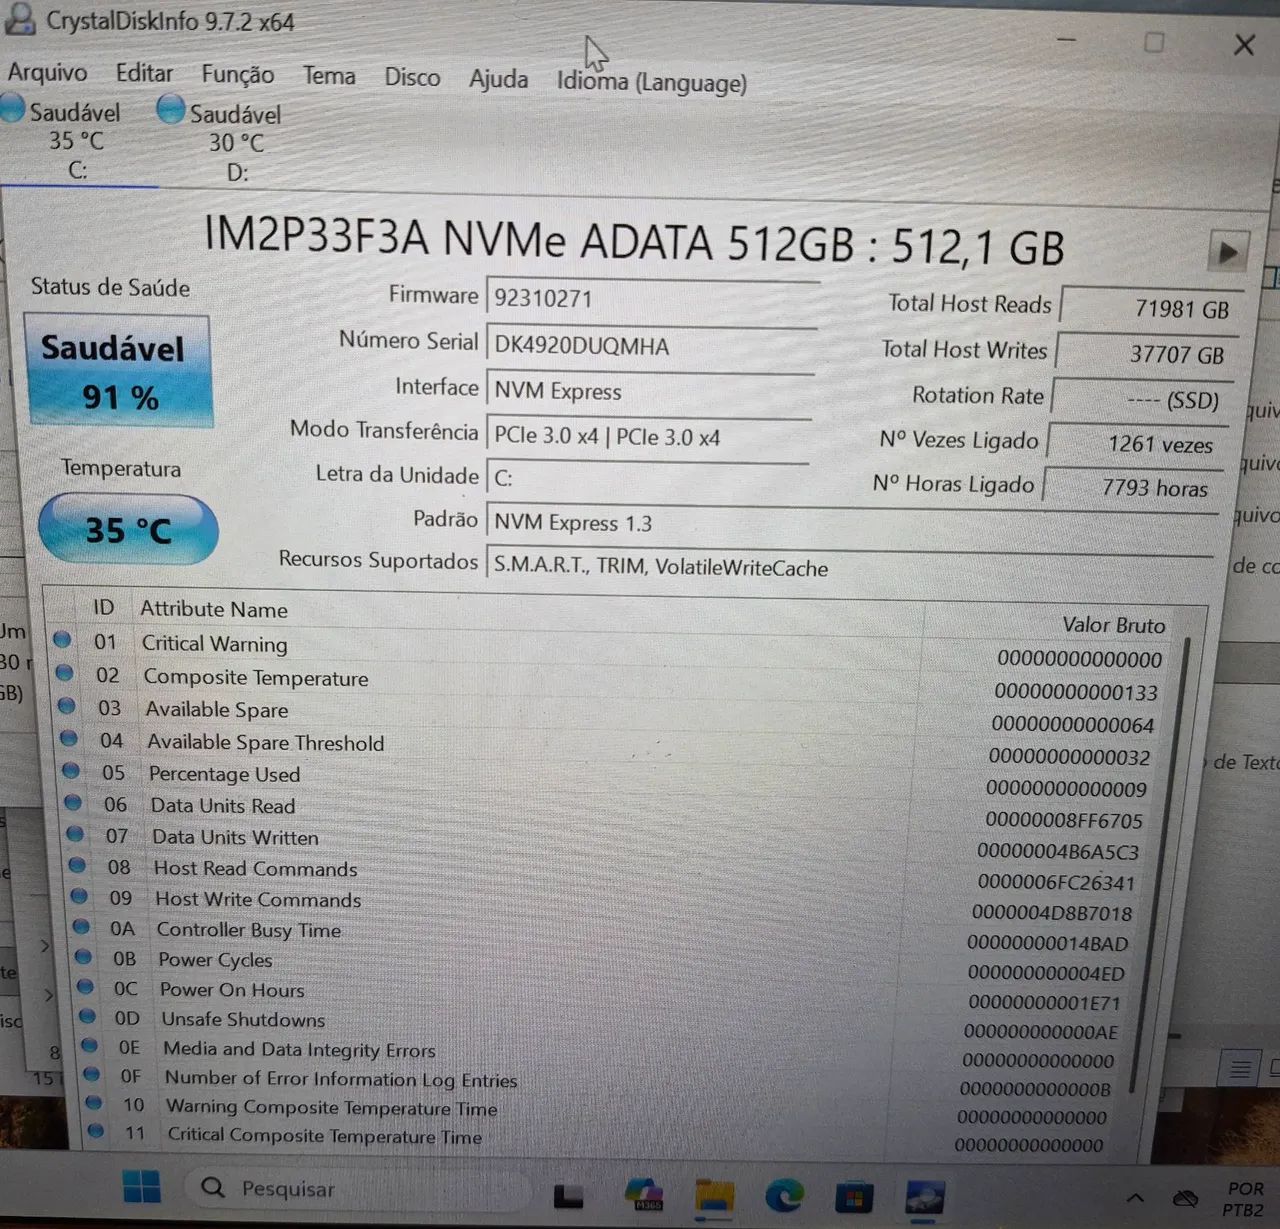The height and width of the screenshot is (1229, 1280).
Task: Open the Tema menu
Action: tap(329, 76)
